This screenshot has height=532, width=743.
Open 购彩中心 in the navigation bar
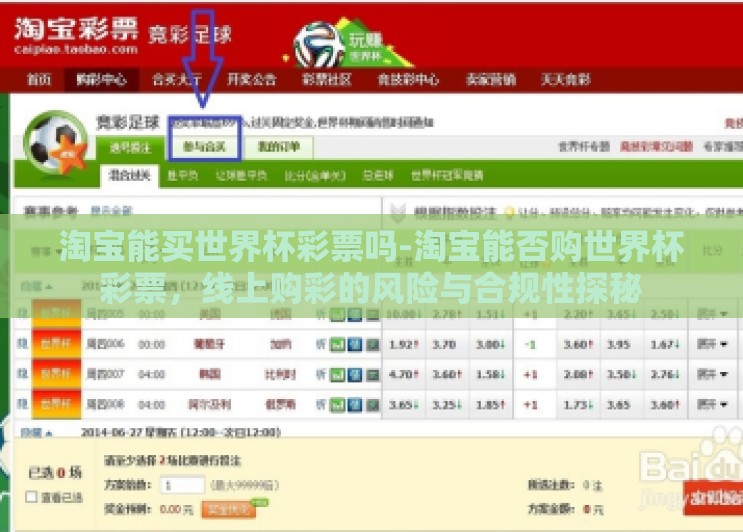coord(101,80)
